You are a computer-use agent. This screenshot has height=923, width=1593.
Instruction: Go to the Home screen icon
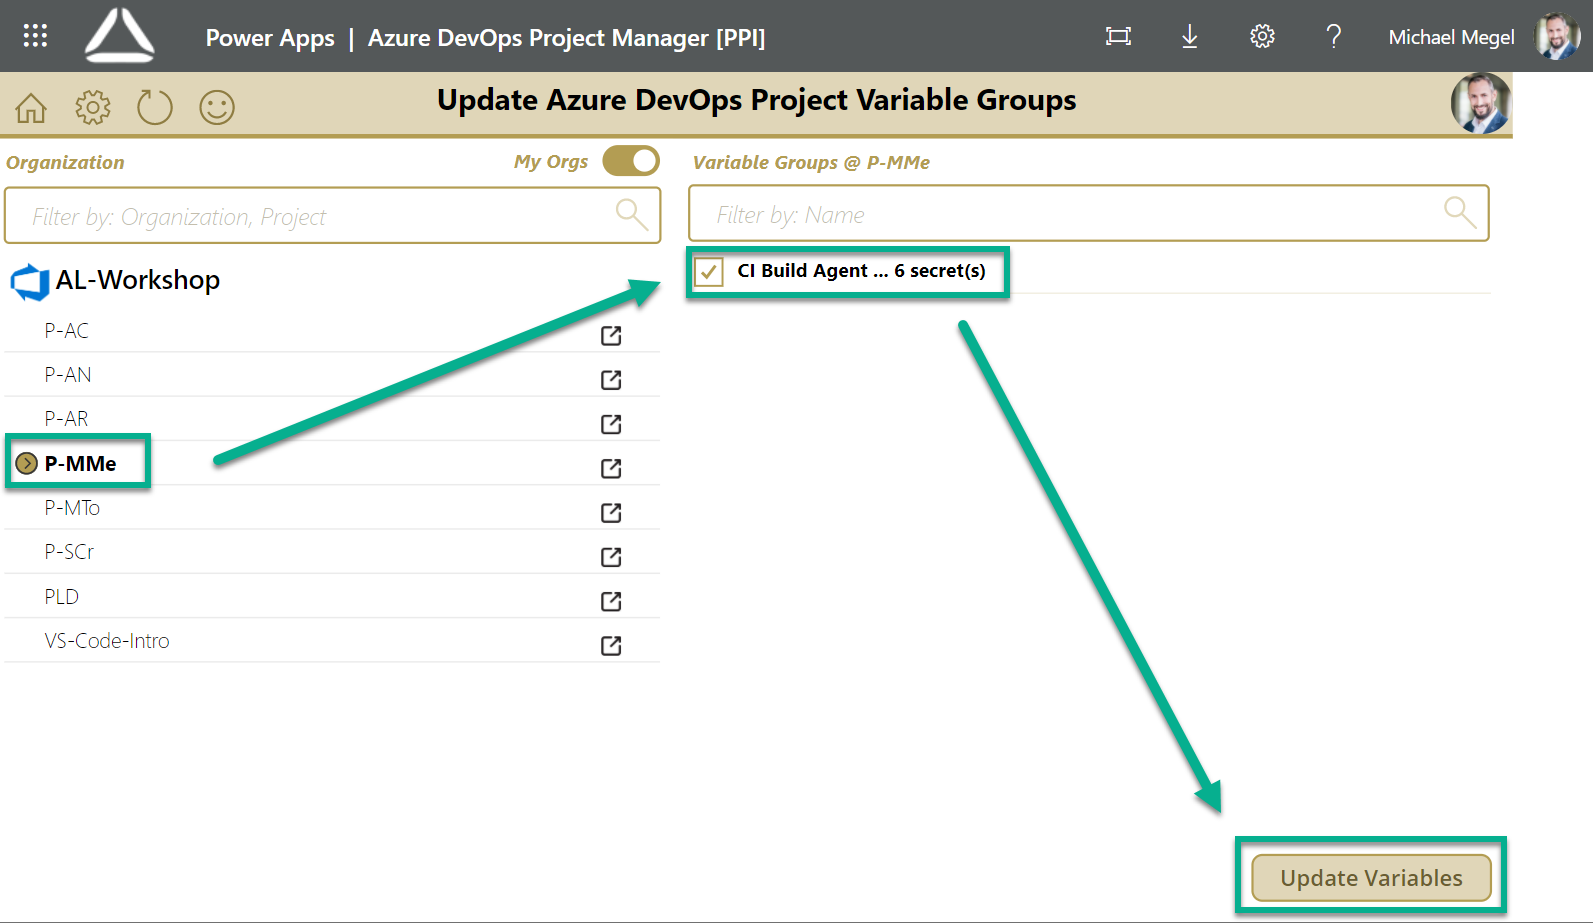click(x=31, y=107)
